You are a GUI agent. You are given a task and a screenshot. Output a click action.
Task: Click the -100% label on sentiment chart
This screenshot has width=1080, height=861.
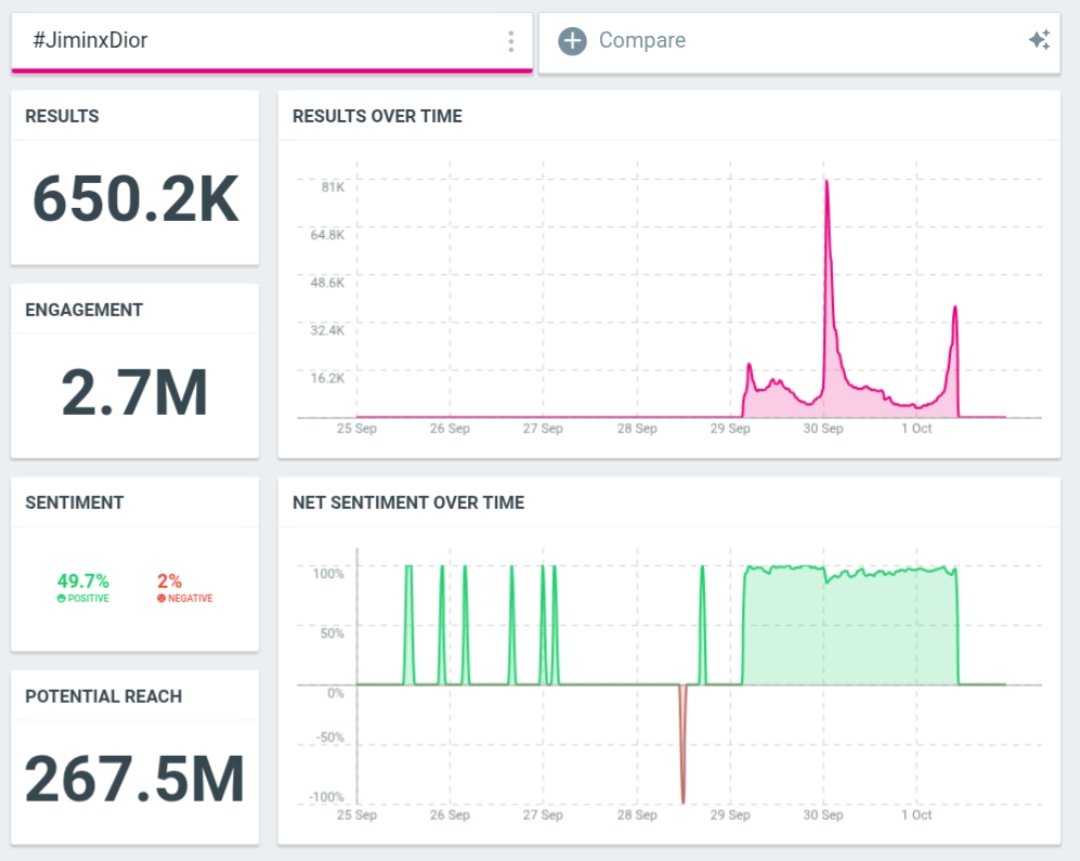[x=326, y=797]
